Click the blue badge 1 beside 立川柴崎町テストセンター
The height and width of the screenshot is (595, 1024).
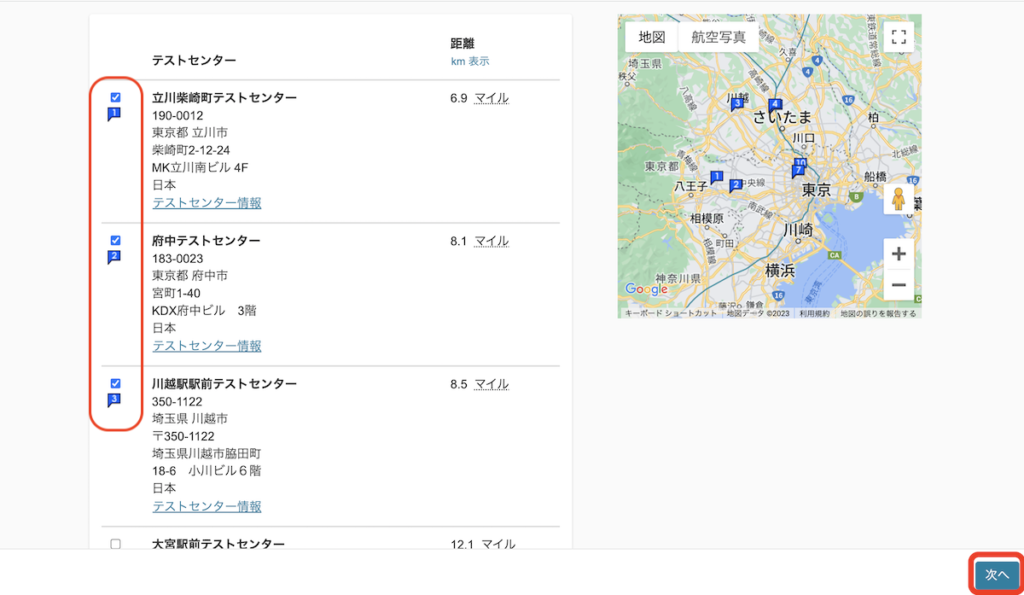115,115
